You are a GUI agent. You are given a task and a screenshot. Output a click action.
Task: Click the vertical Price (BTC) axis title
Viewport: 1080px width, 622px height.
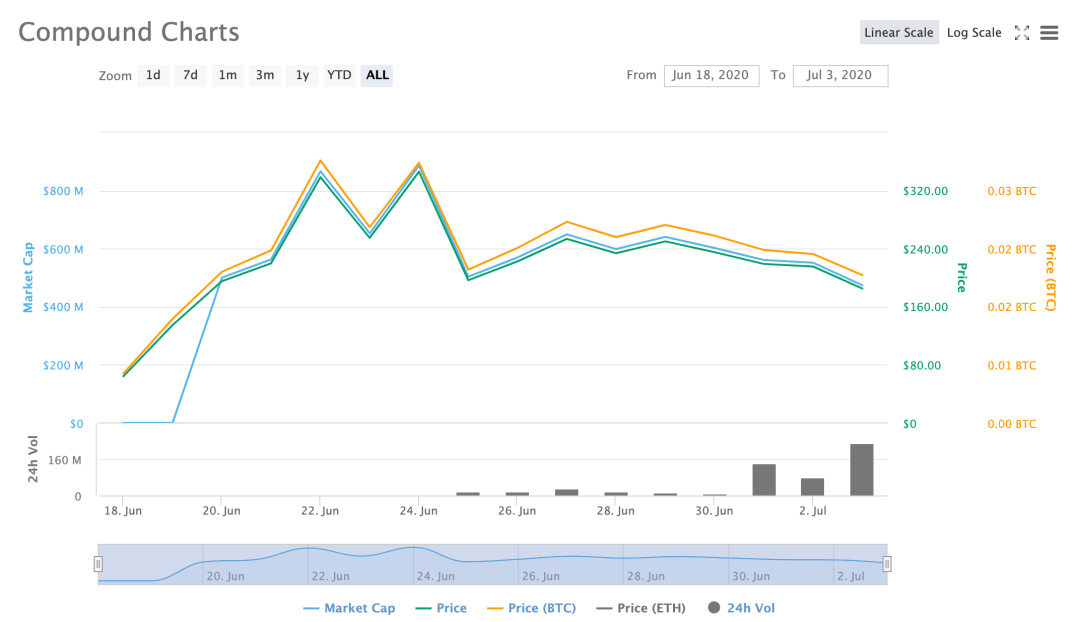1050,278
